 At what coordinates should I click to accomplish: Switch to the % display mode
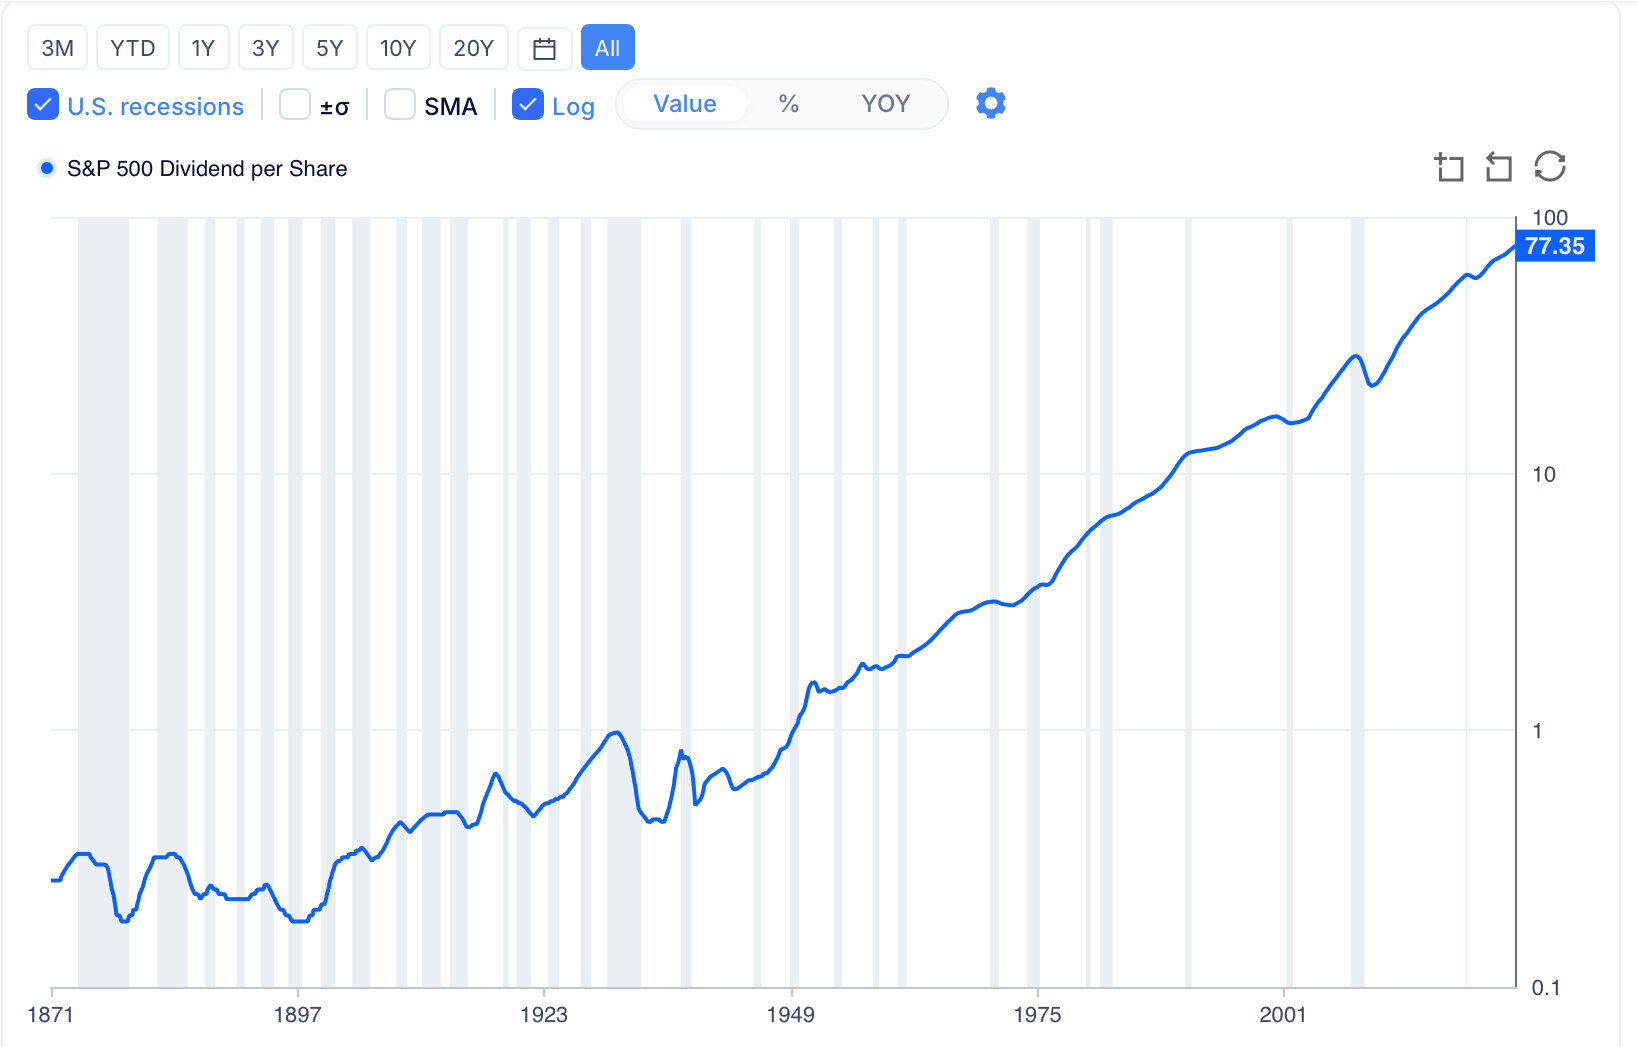coord(788,104)
